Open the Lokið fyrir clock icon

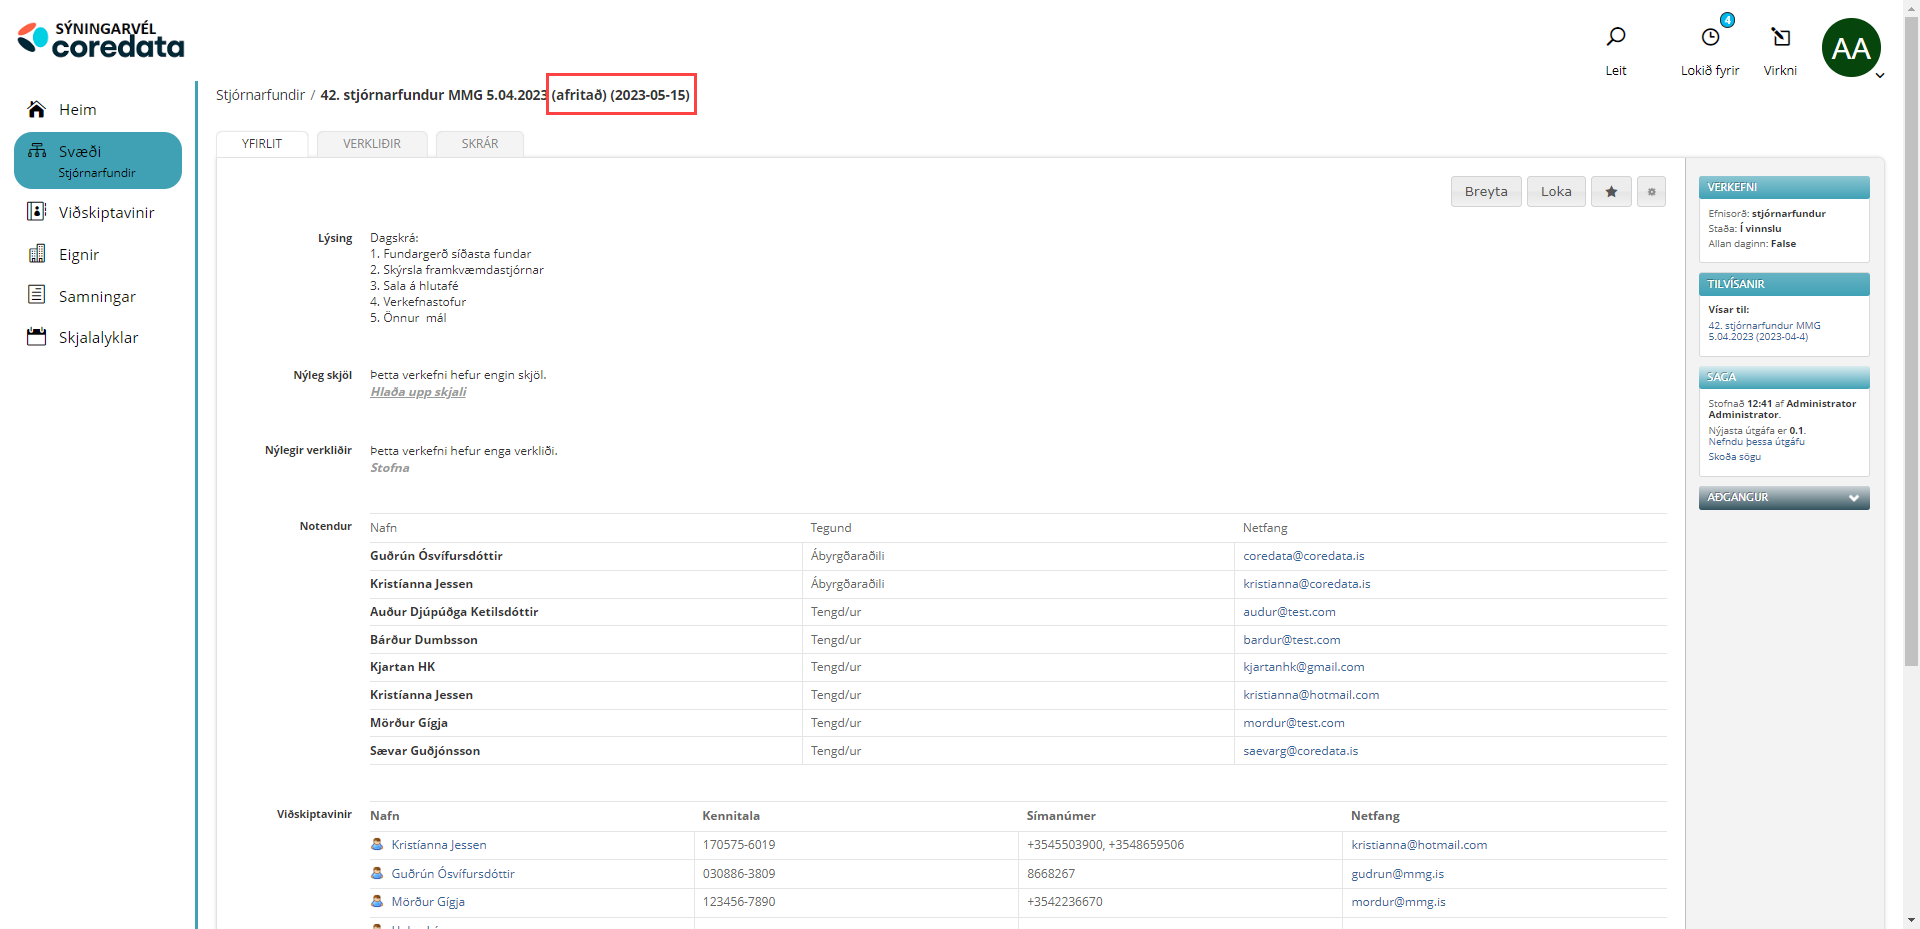pyautogui.click(x=1710, y=38)
